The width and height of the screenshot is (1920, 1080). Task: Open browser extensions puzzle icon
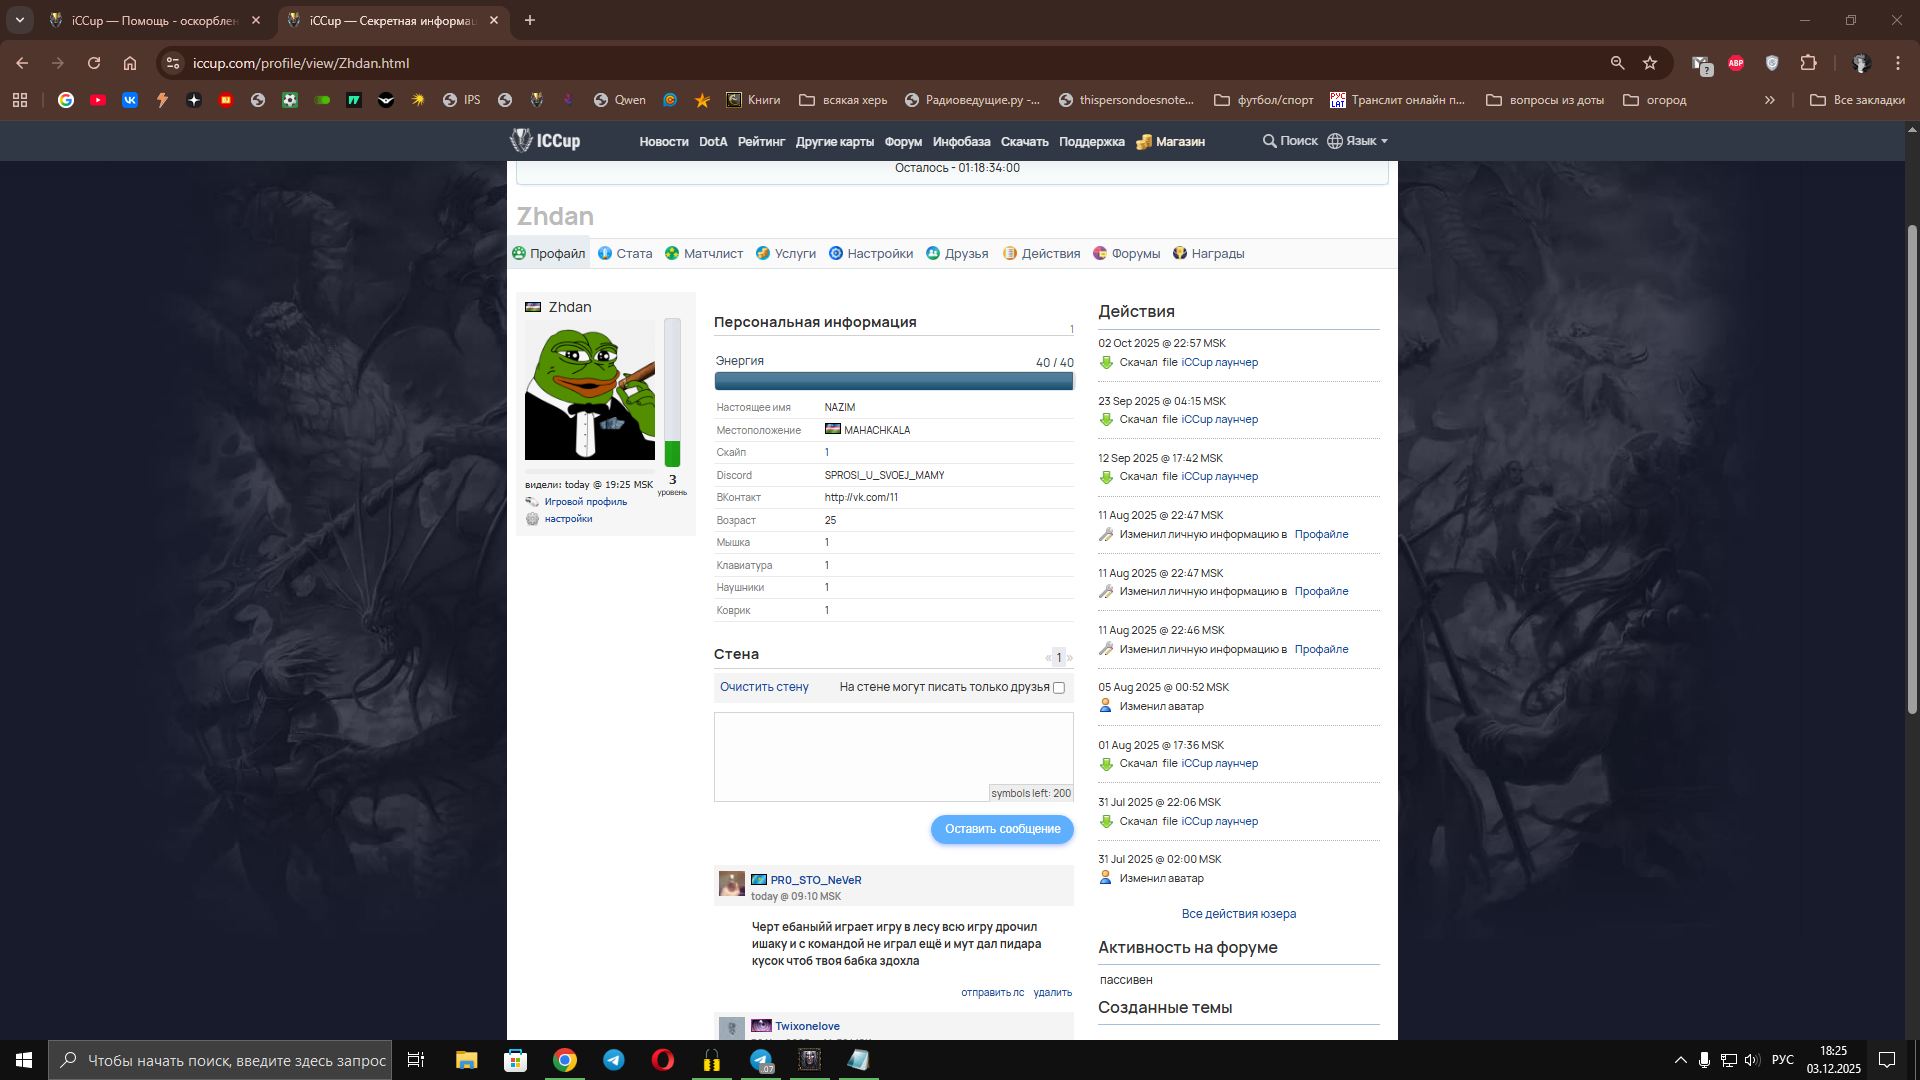[x=1808, y=63]
